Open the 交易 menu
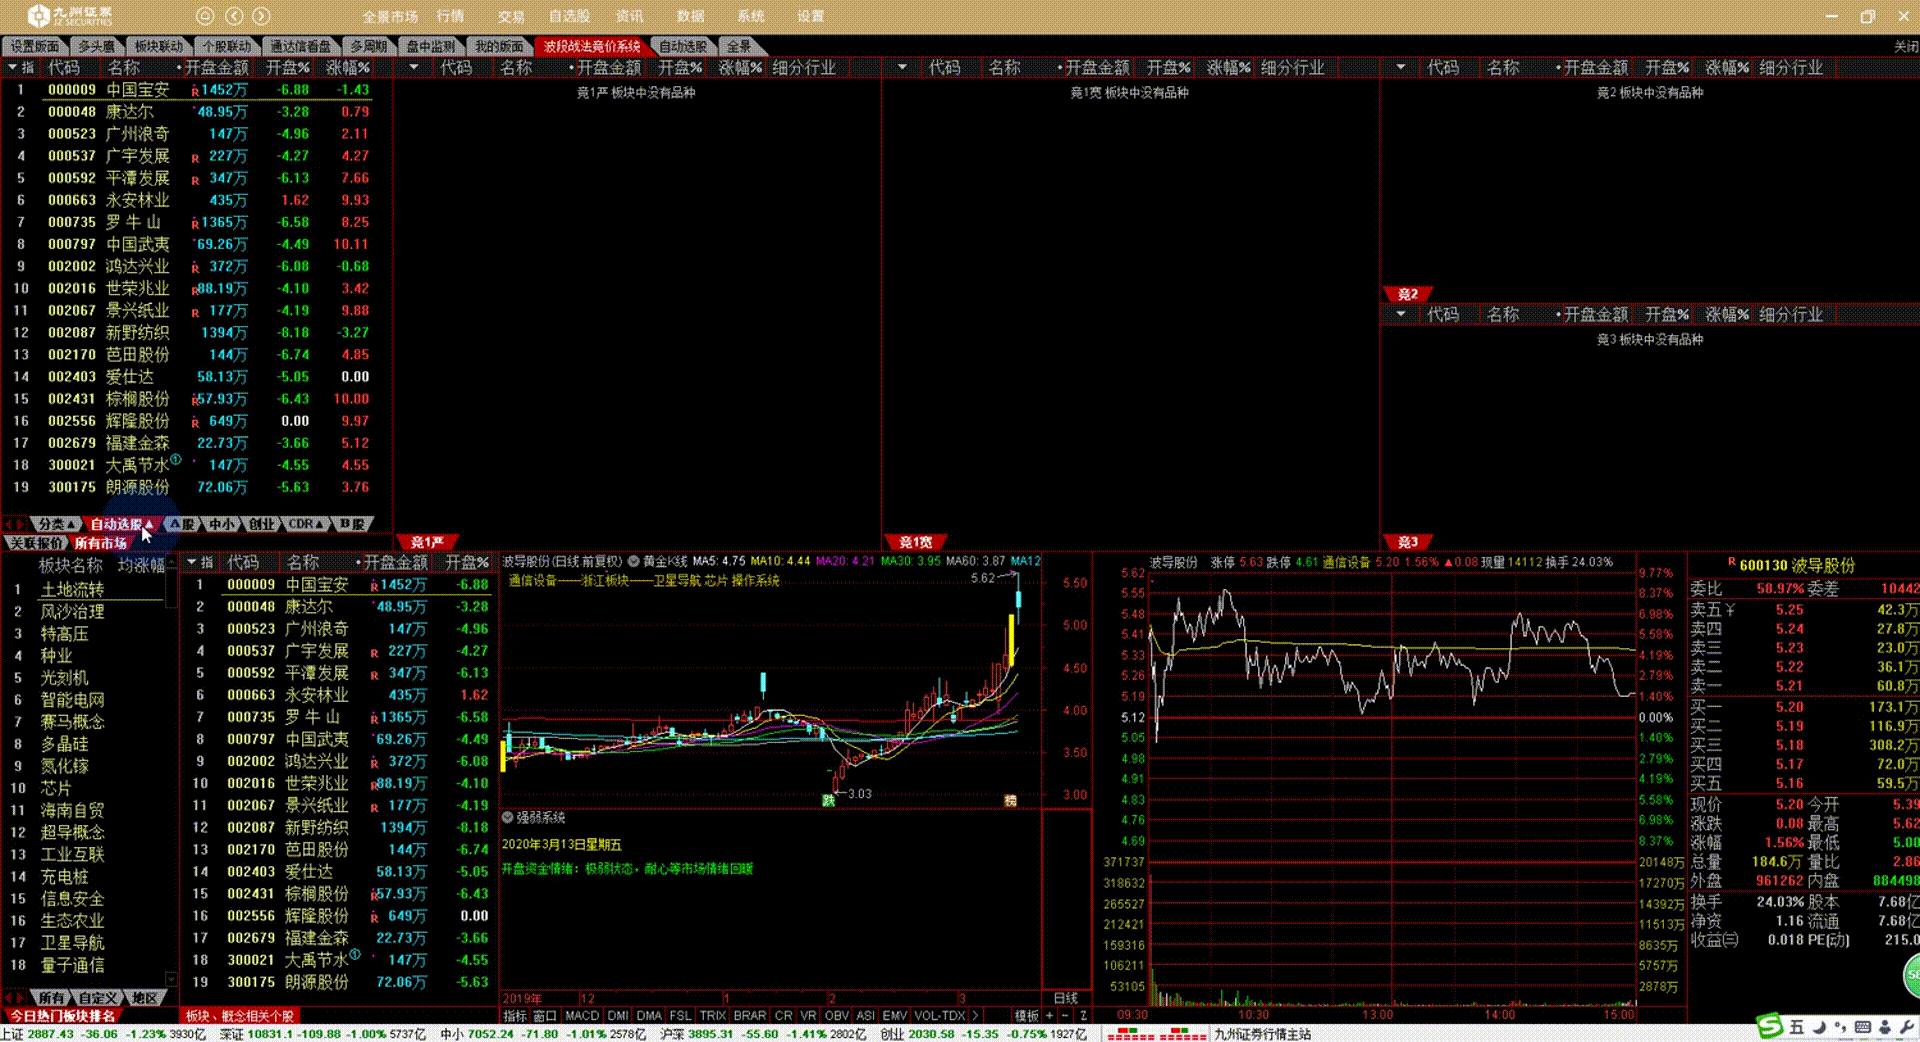 (511, 16)
